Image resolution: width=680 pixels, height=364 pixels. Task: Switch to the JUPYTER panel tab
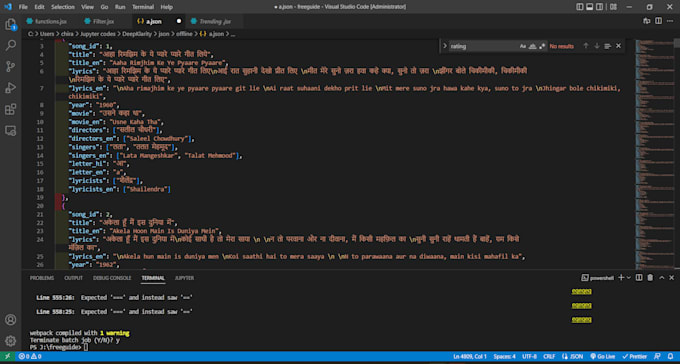point(184,278)
